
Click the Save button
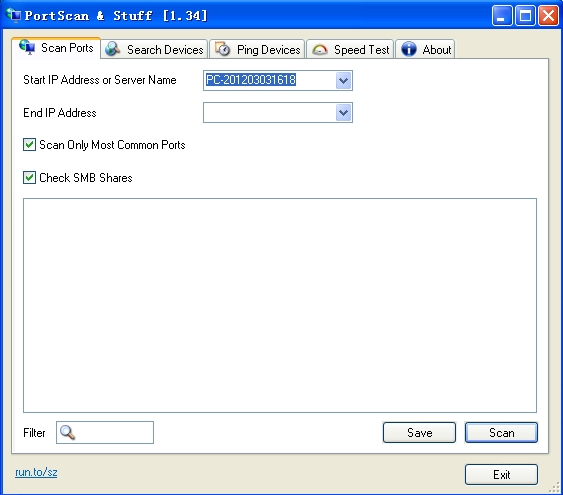pos(419,433)
